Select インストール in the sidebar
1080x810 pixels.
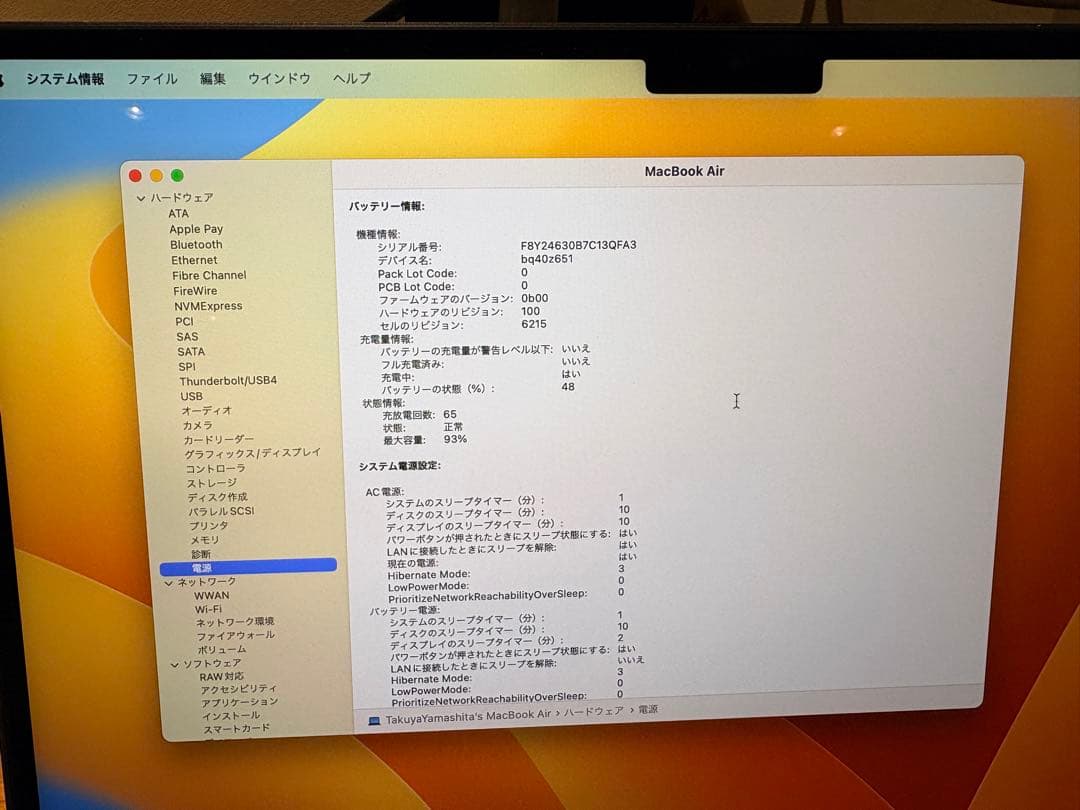pos(231,716)
